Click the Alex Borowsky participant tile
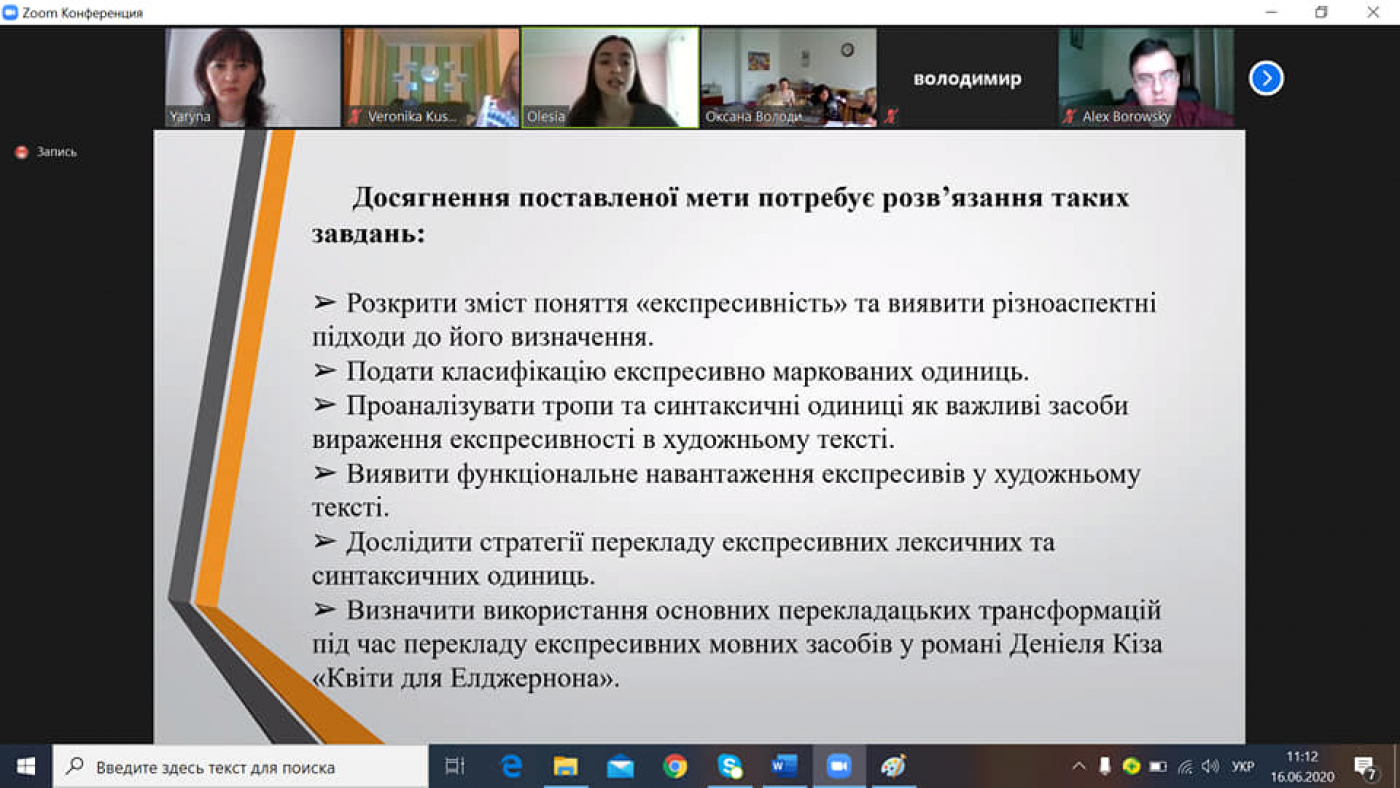This screenshot has height=788, width=1400. pyautogui.click(x=1146, y=77)
